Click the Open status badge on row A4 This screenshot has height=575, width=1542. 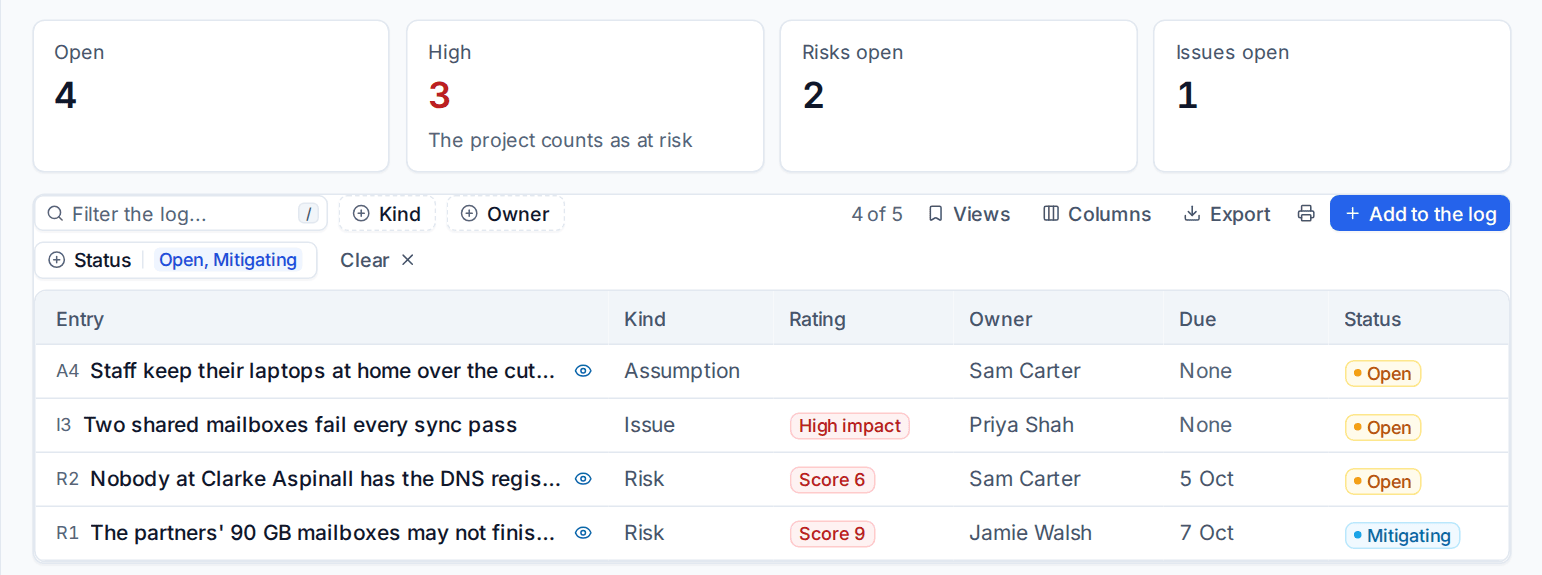1382,373
